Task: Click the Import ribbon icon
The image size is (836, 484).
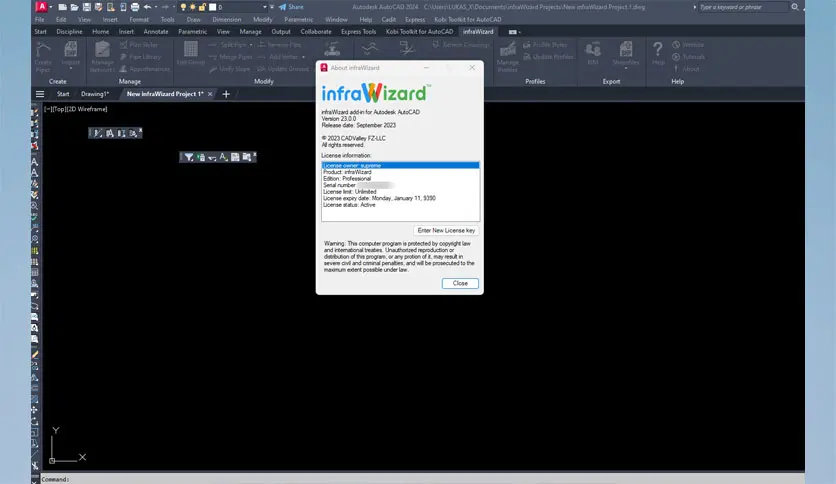Action: pyautogui.click(x=70, y=55)
